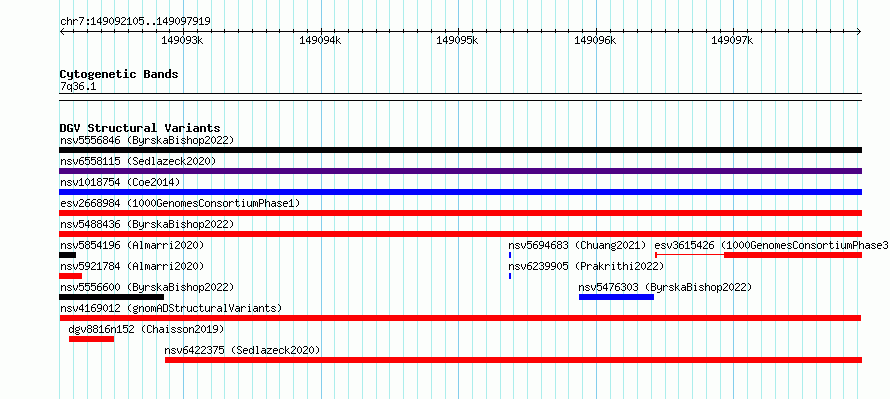Open nsv6422375 (Sedlazeck2020) label
The height and width of the screenshot is (399, 890).
[242, 350]
